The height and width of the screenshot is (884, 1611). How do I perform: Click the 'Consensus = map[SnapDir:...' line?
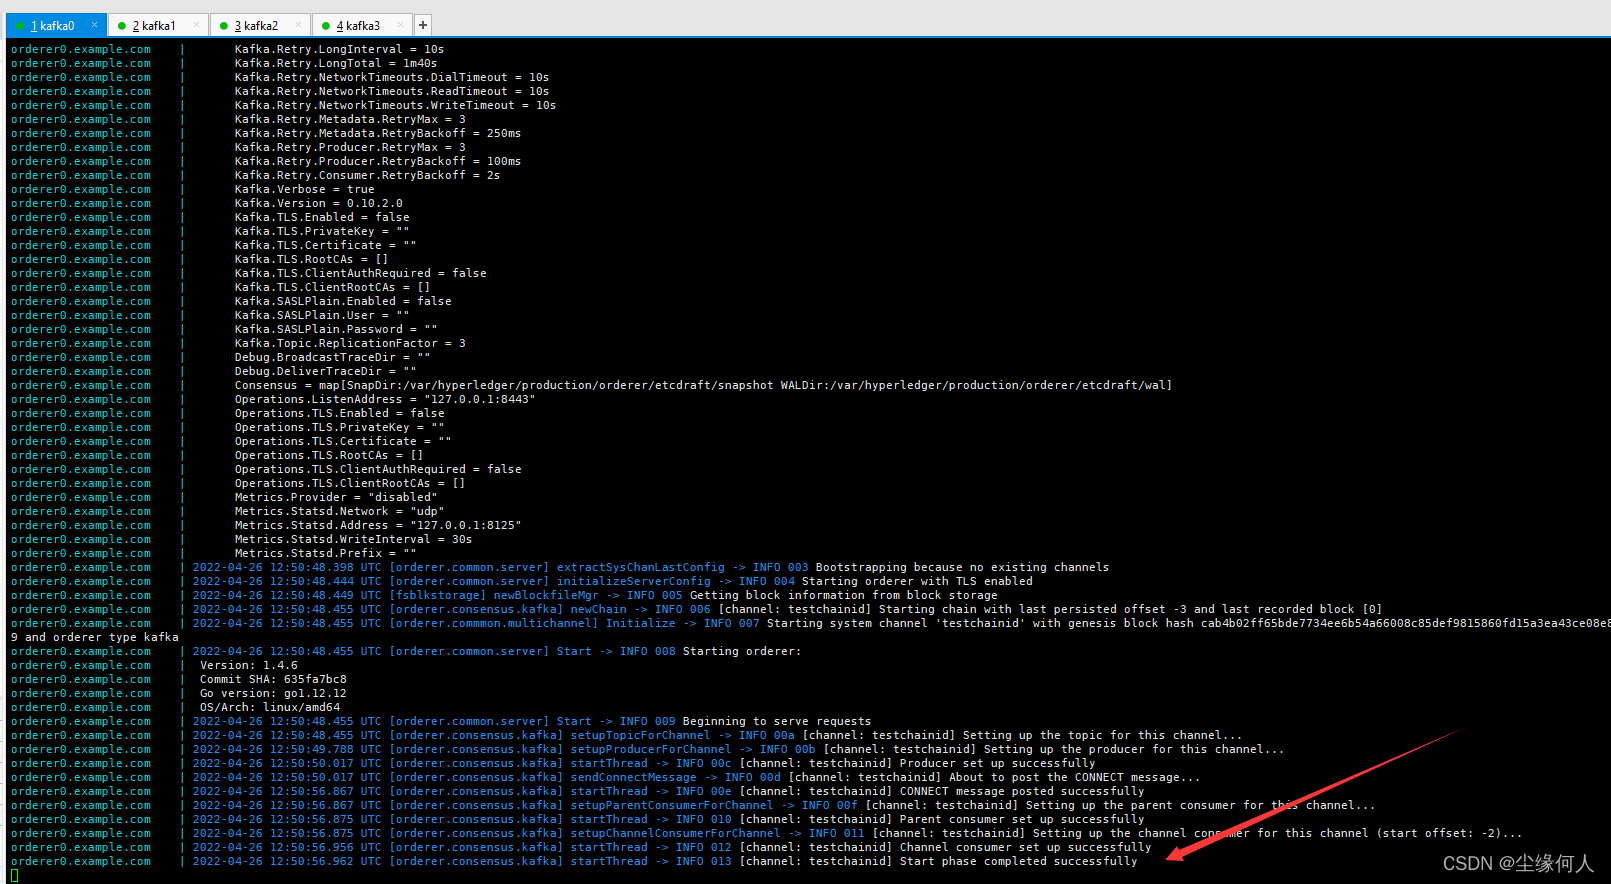pos(703,385)
